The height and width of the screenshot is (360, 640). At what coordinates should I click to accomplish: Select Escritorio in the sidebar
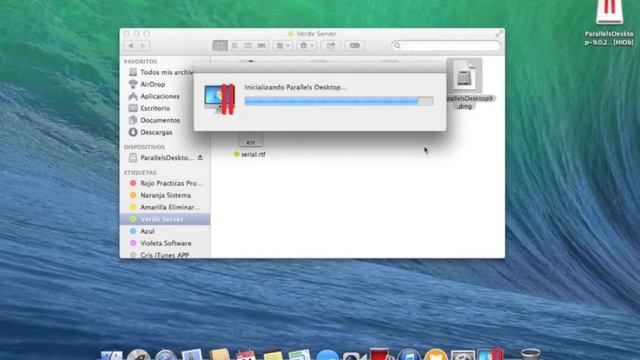[149, 108]
